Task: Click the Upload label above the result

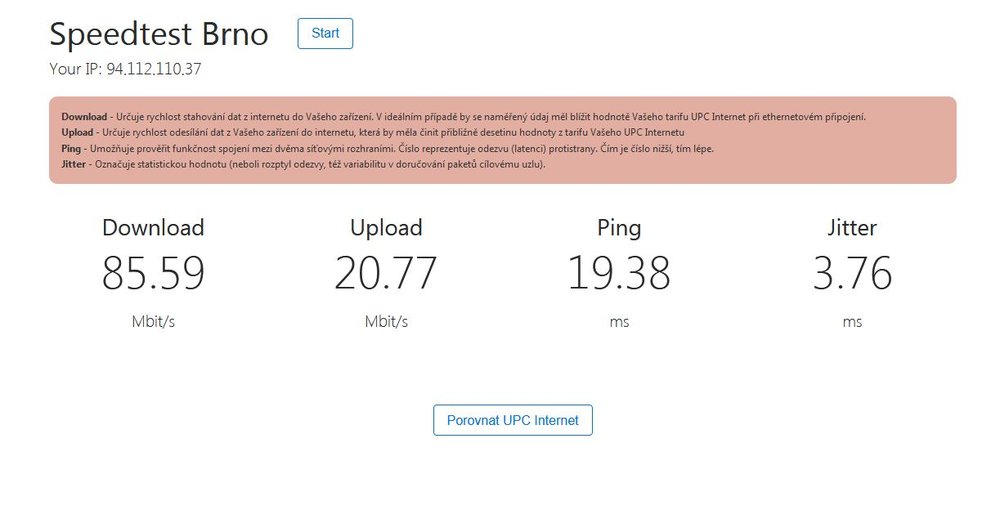Action: [386, 228]
